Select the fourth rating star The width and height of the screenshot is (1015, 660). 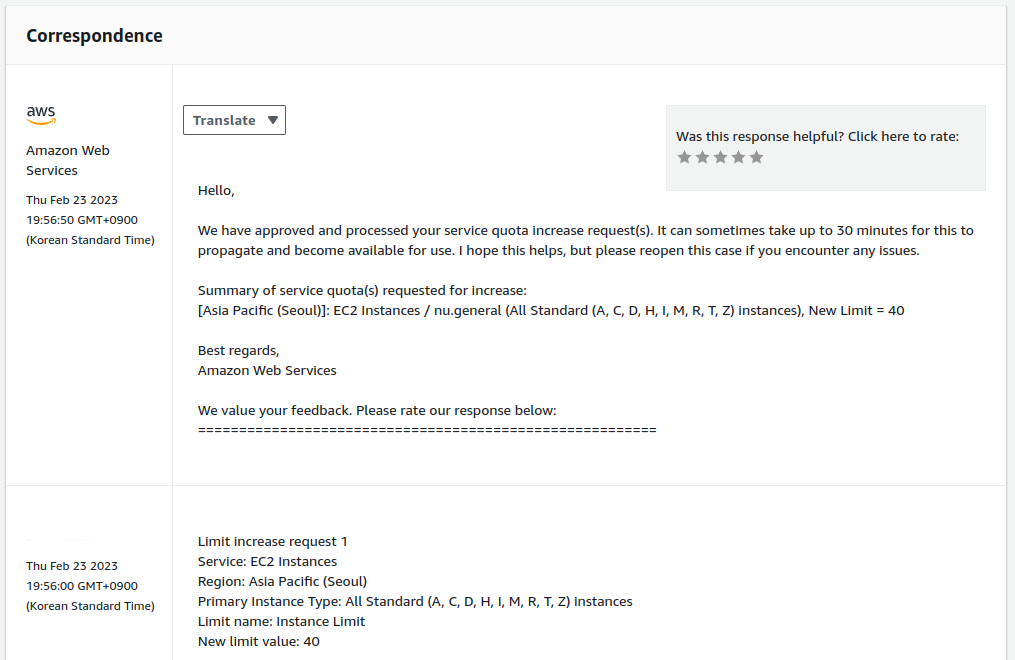pos(739,157)
